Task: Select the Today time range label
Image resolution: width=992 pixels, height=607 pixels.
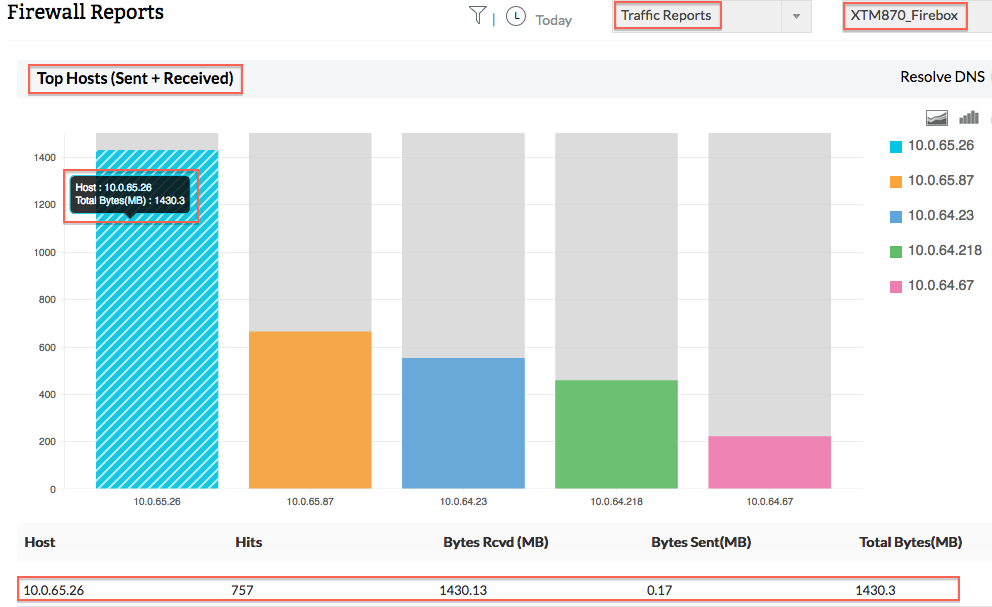Action: 553,20
